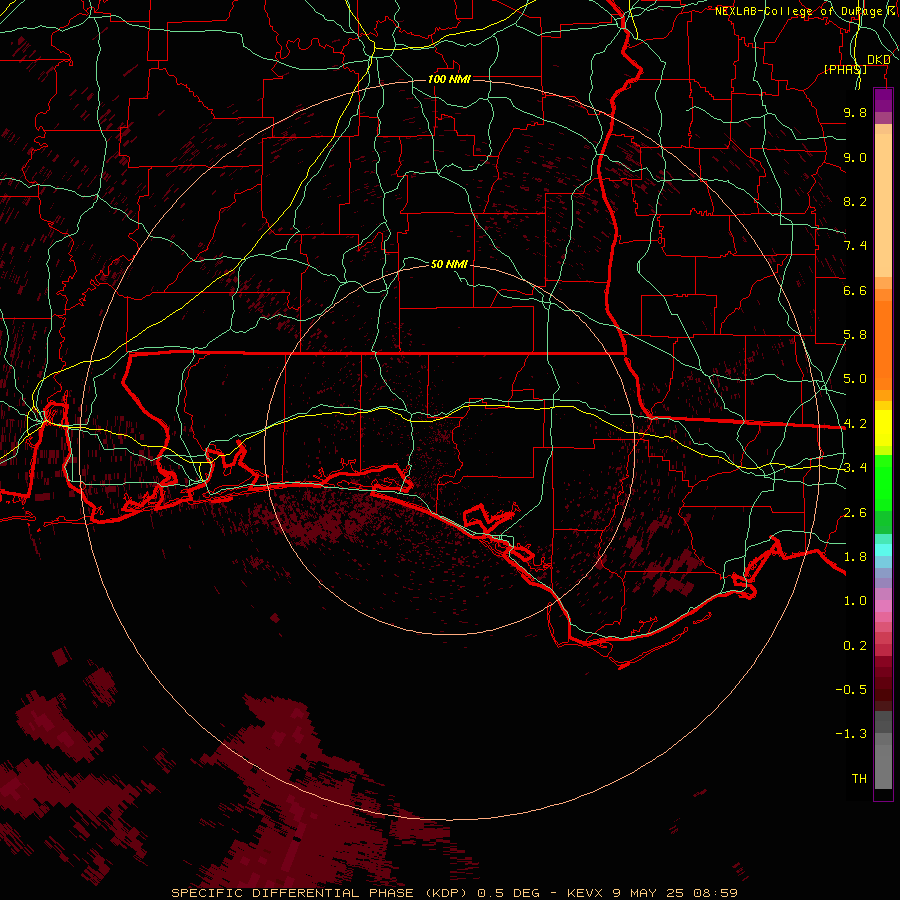
Task: Click the "NEXLAB-College of DuPage" credit text
Action: (x=800, y=11)
